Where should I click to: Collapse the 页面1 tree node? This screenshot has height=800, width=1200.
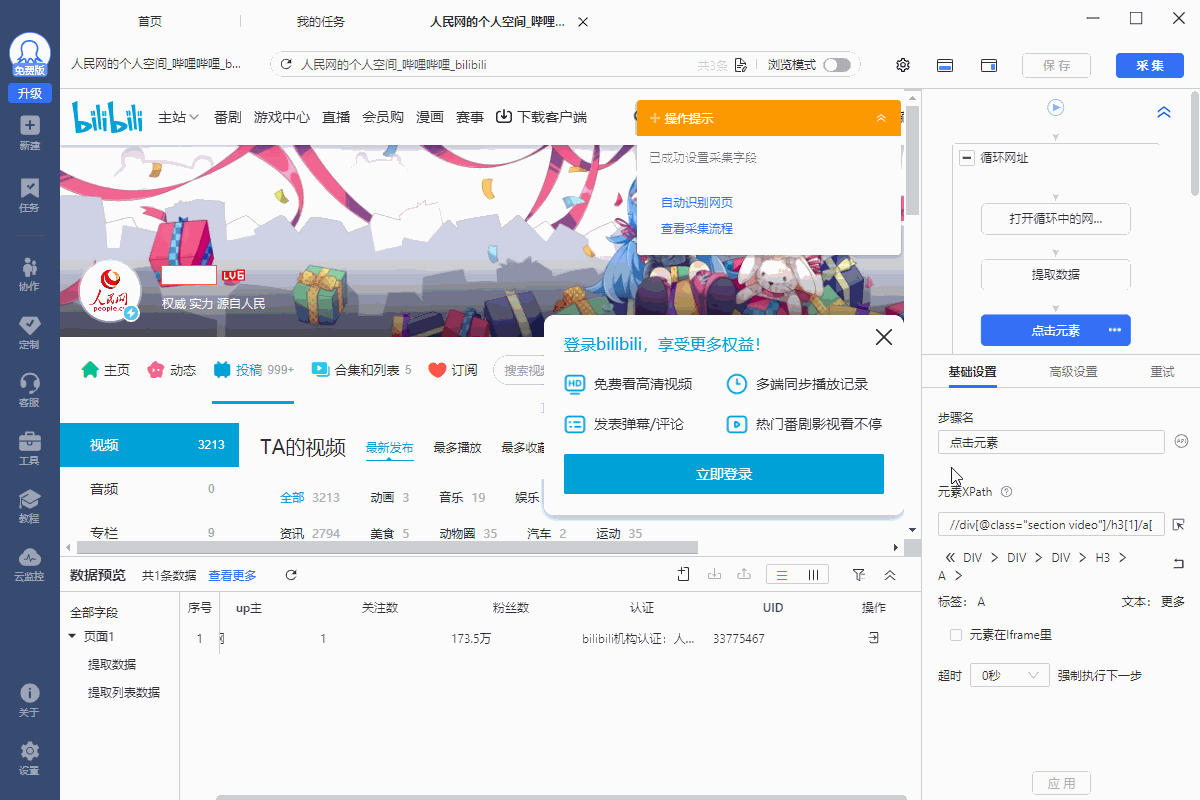pyautogui.click(x=72, y=636)
